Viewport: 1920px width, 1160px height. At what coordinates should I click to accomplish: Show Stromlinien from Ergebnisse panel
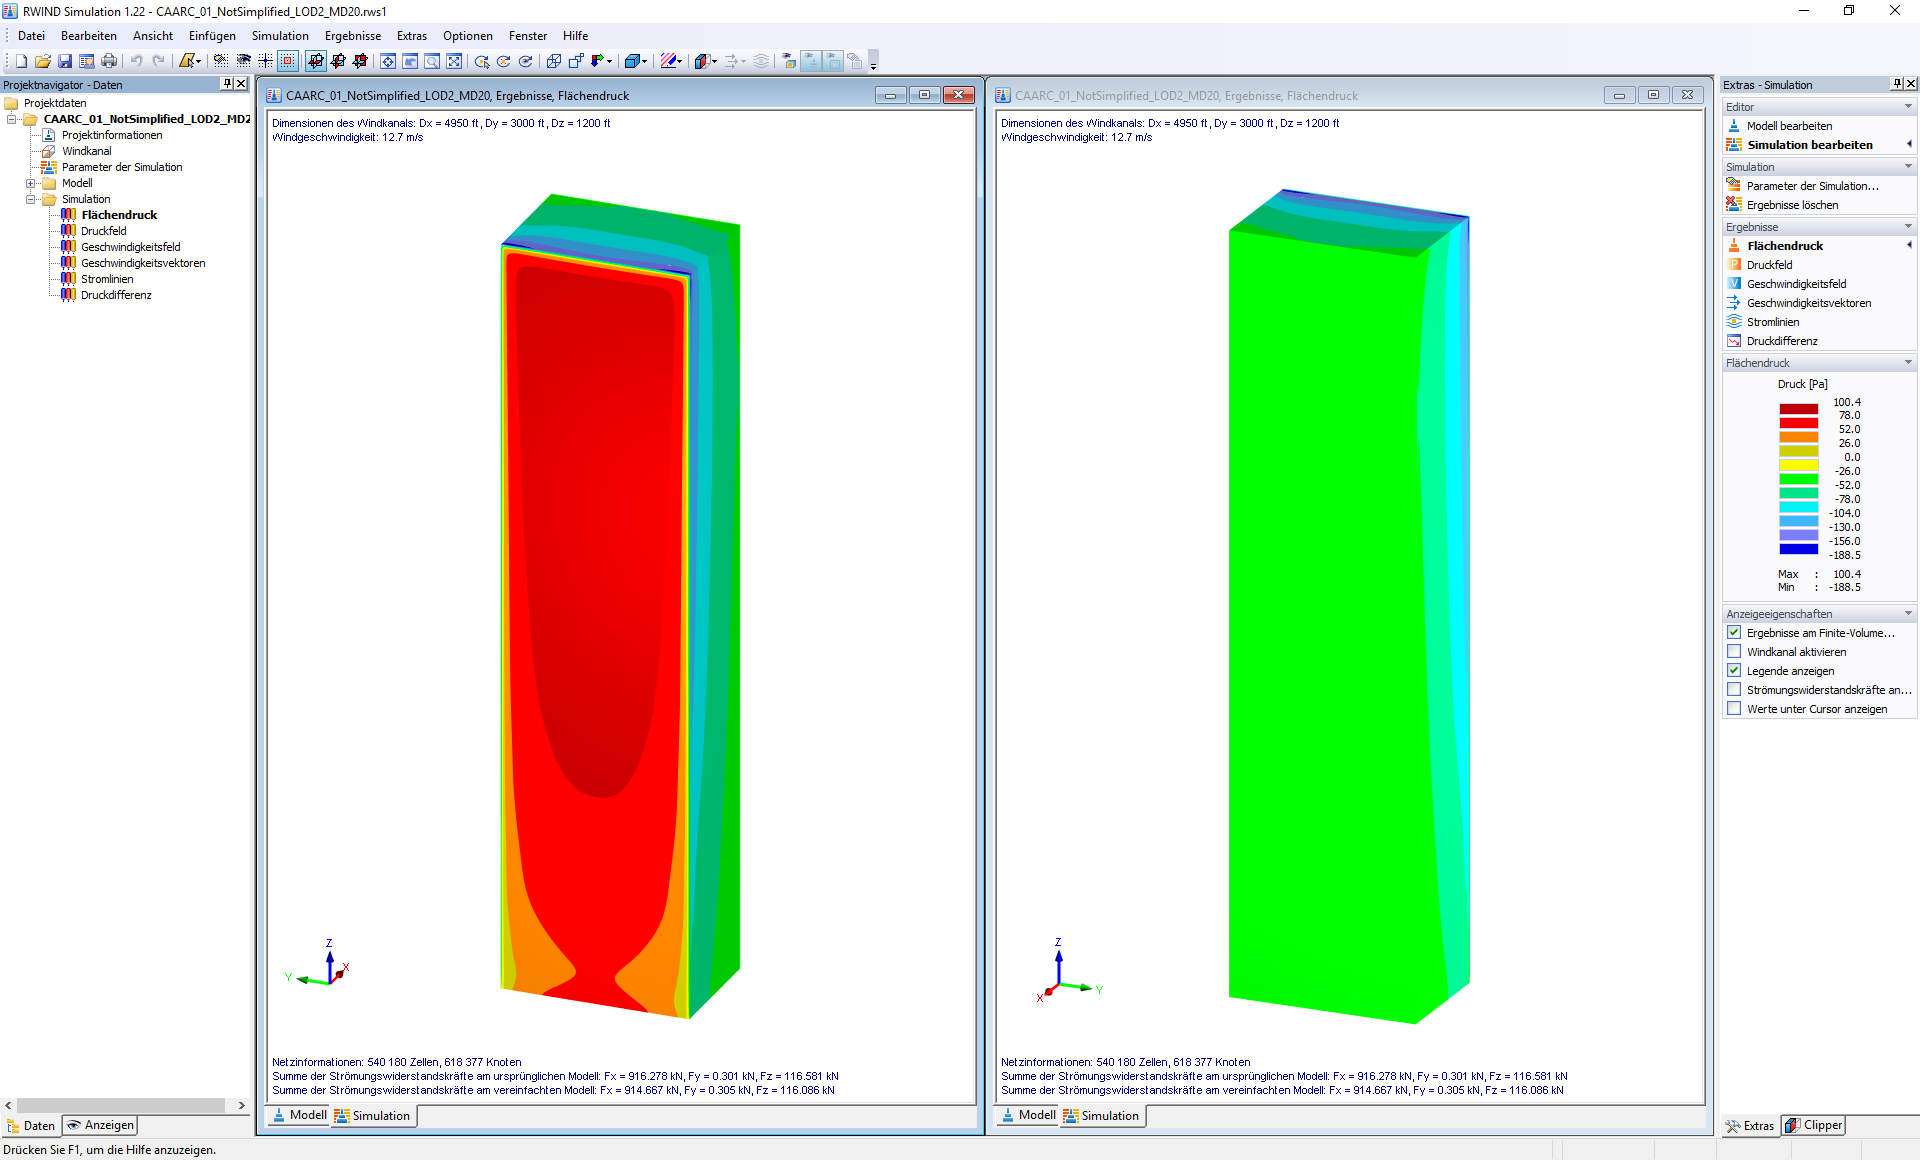tap(1772, 322)
